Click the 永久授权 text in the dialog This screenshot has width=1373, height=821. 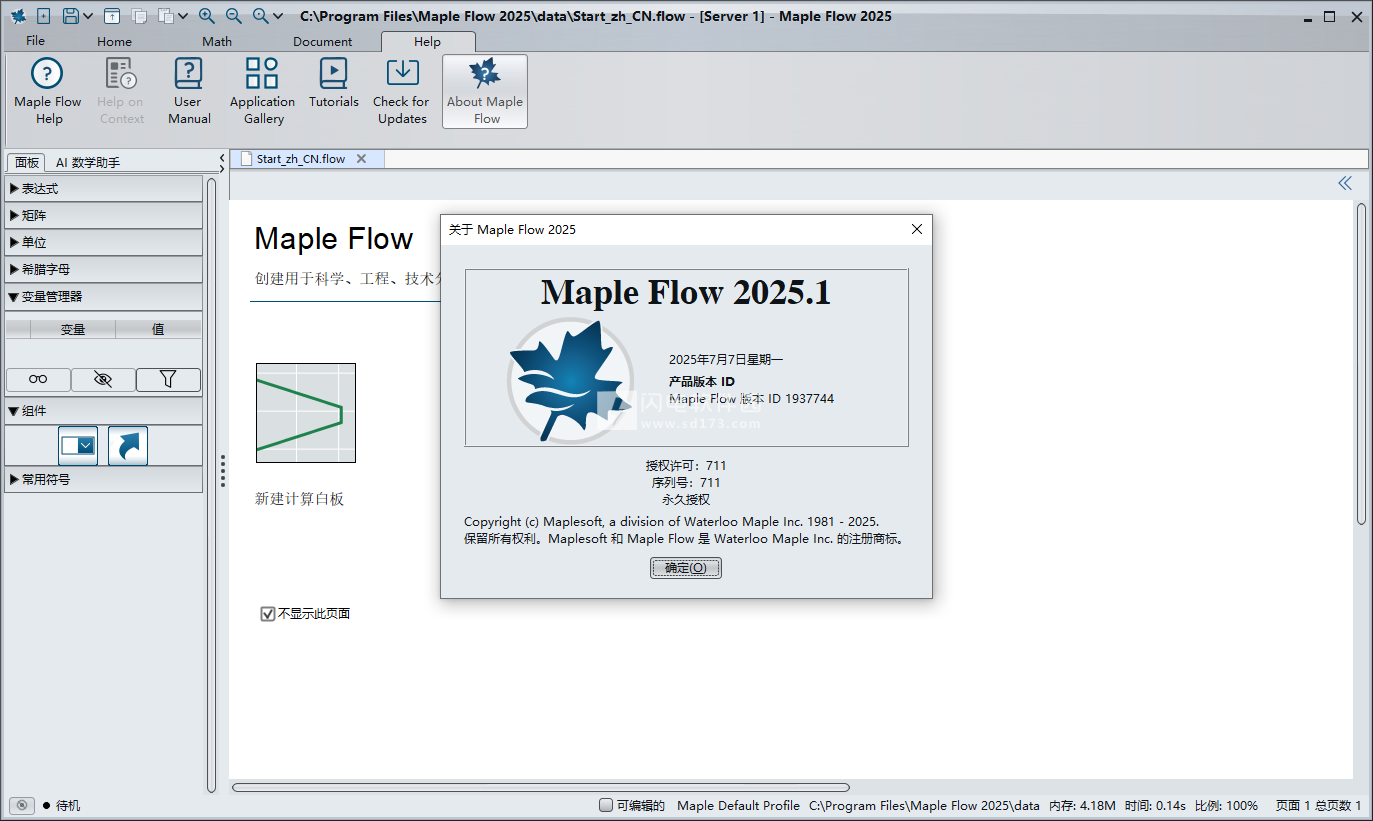pyautogui.click(x=686, y=499)
